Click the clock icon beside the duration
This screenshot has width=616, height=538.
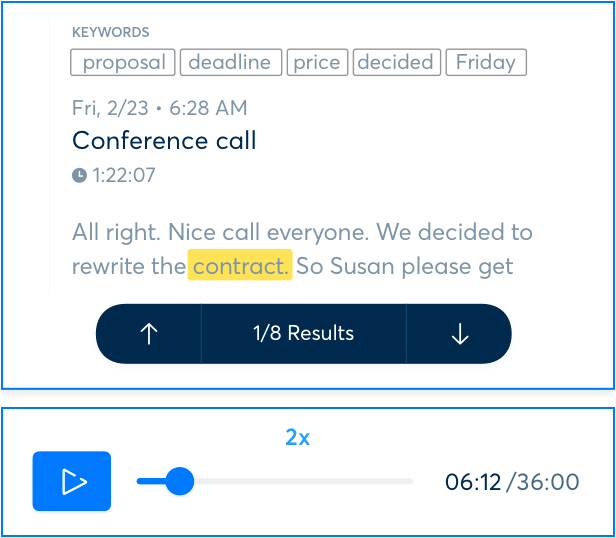79,175
